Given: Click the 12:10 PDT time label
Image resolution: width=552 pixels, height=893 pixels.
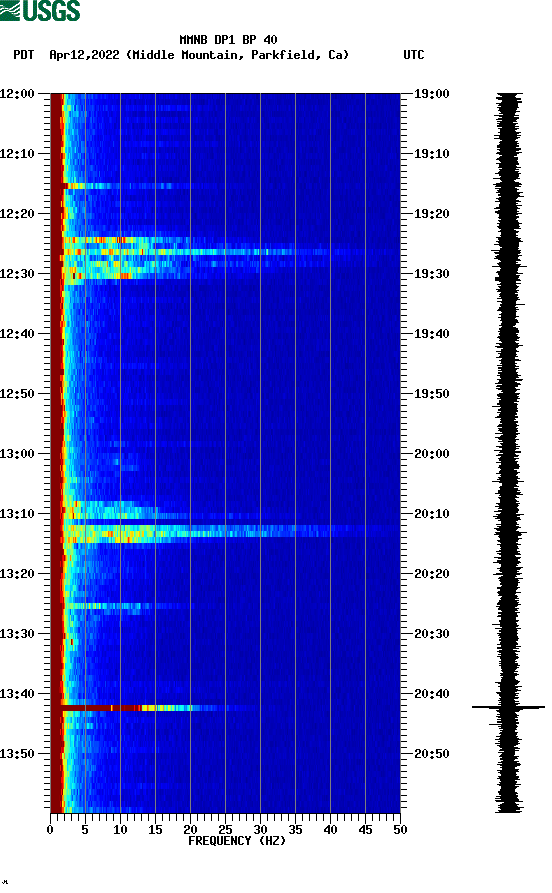Looking at the screenshot, I should 17,154.
